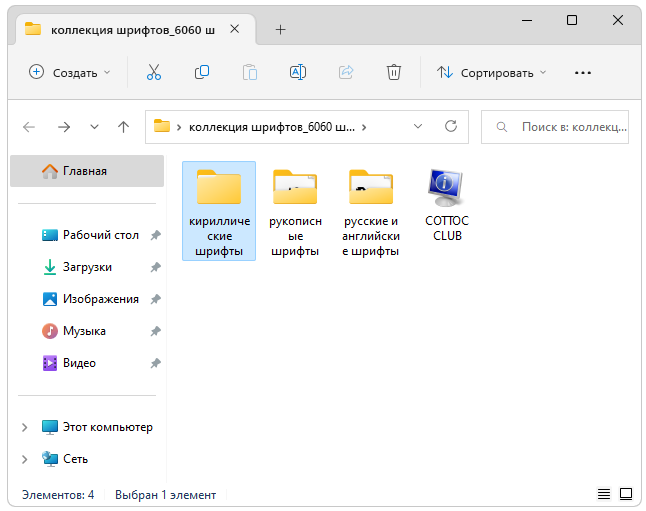Open recent locations chevron near navigation arrows
This screenshot has height=511, width=646.
pos(94,127)
